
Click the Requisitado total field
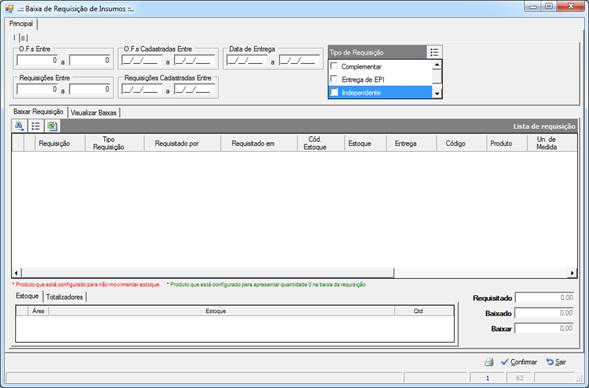coord(545,298)
